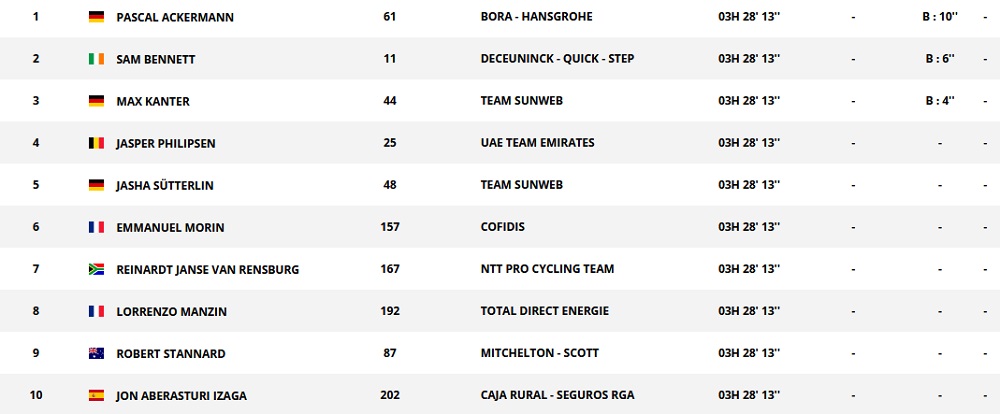
Task: Click German flag beside Max Kanter
Action: tap(96, 102)
